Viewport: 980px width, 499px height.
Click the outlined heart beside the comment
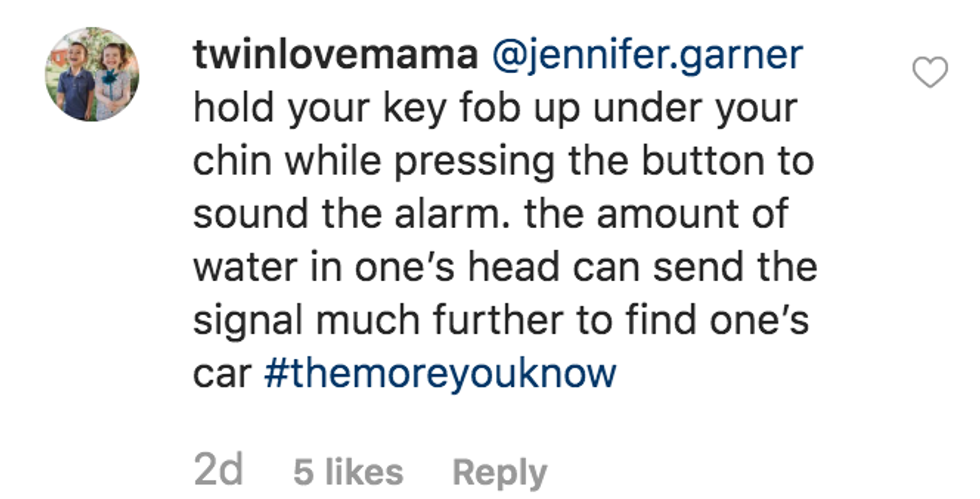coord(931,72)
